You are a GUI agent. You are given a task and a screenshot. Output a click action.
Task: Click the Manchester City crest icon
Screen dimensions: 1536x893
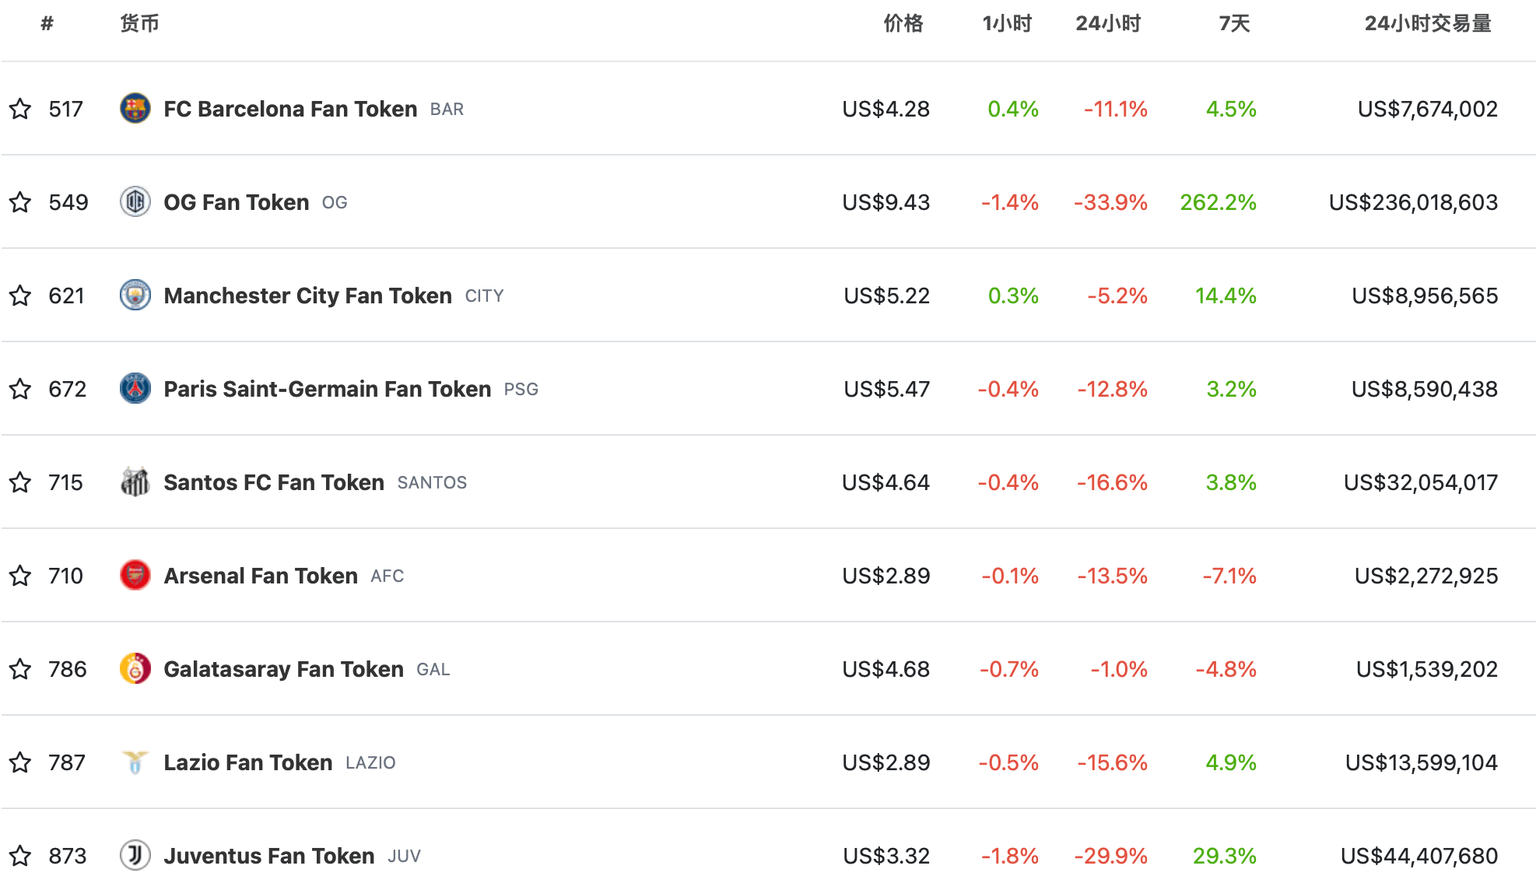pyautogui.click(x=135, y=295)
